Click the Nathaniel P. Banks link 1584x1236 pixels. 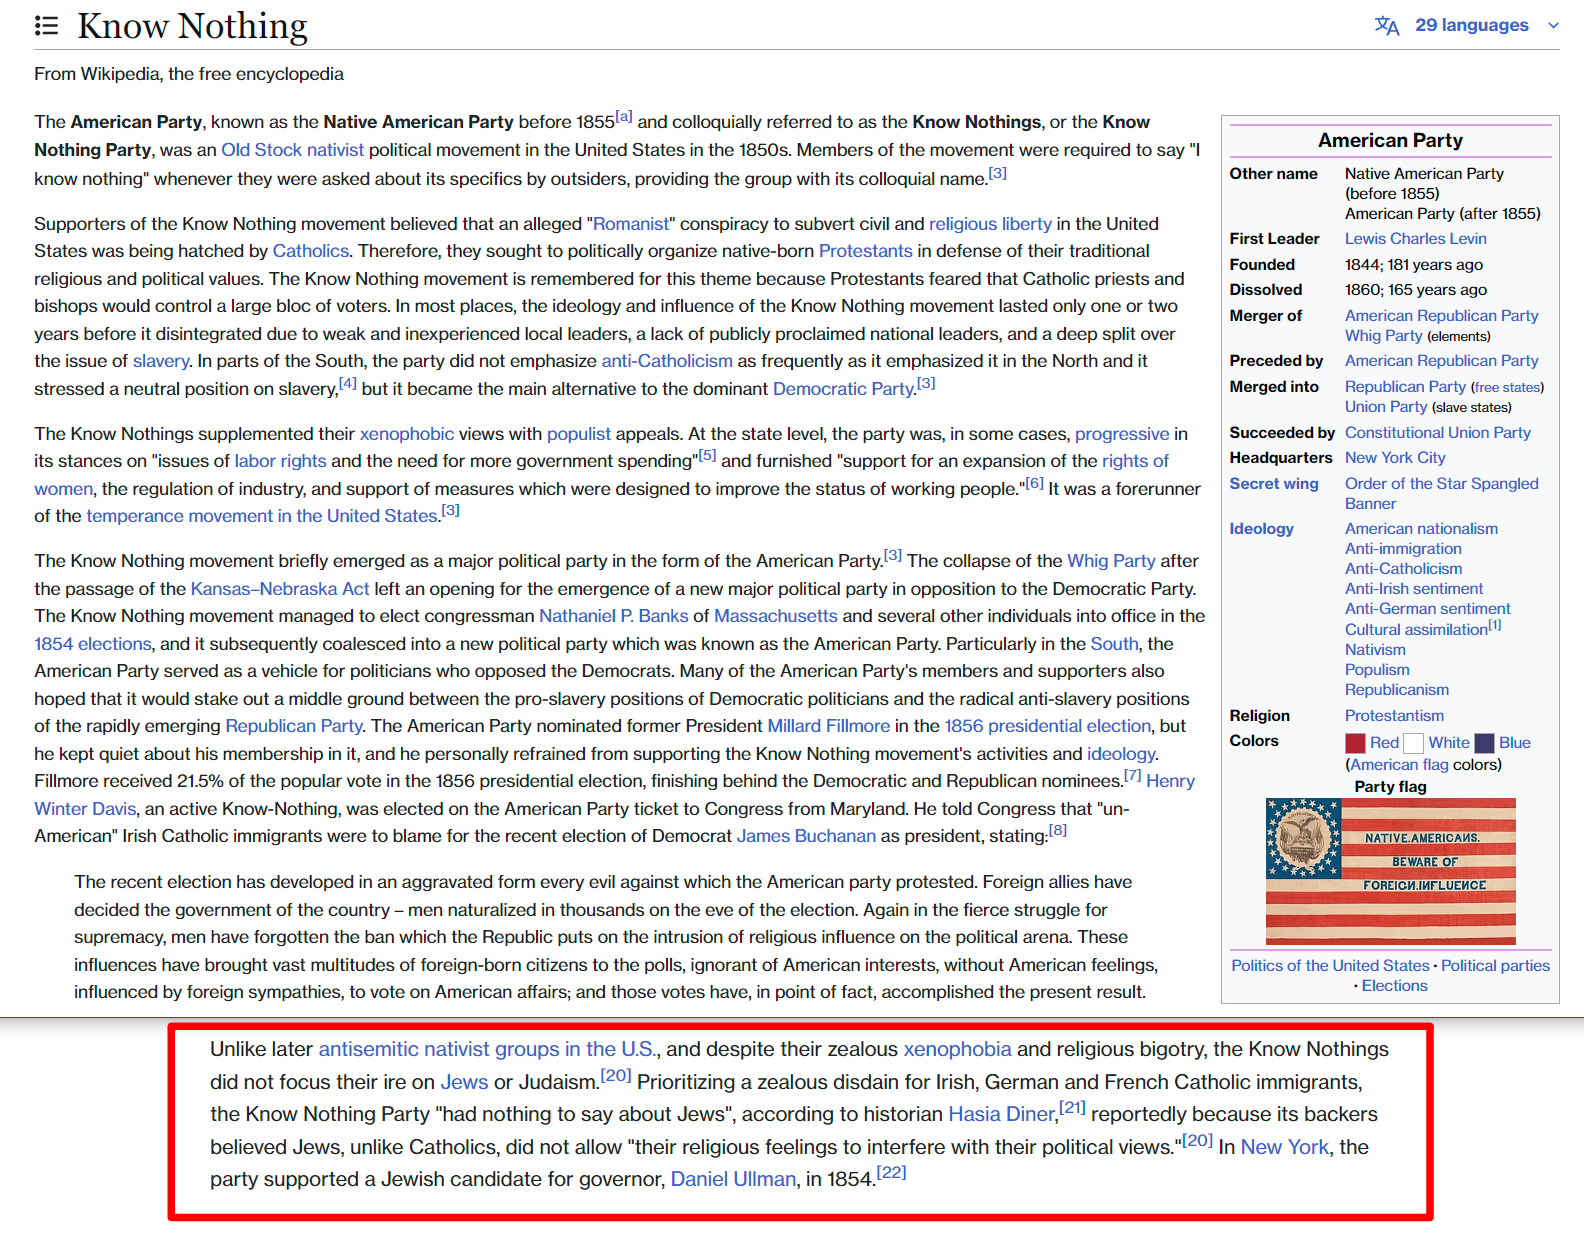pyautogui.click(x=614, y=616)
